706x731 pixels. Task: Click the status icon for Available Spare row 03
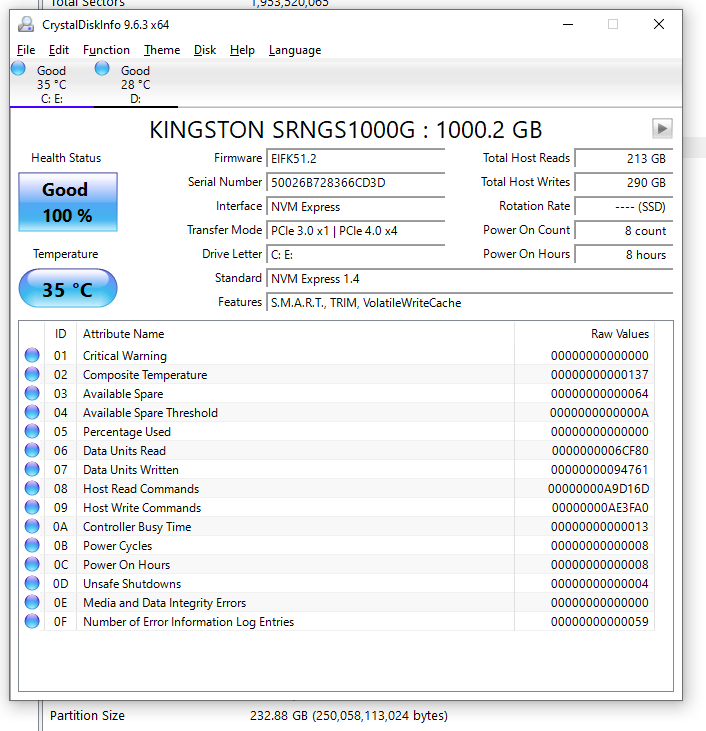click(32, 393)
